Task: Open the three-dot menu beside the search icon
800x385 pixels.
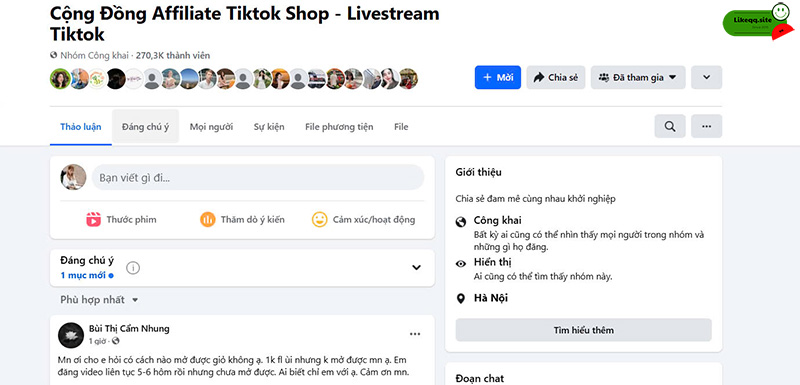Action: coord(706,126)
